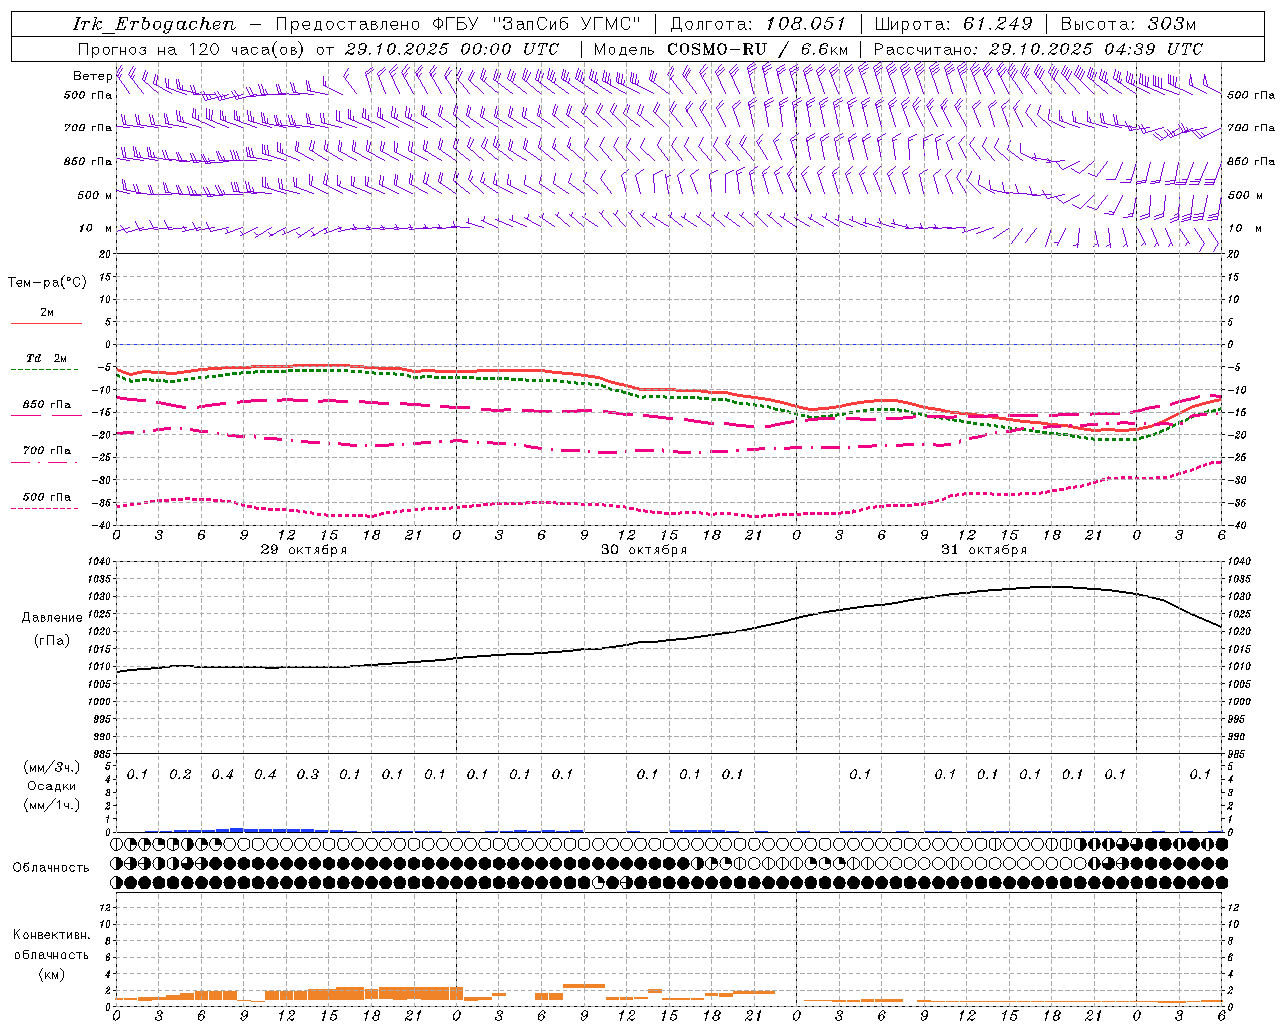1280x1024 pixels.
Task: Click the (мм/1ч.) precipitation unit label
Action: point(52,805)
